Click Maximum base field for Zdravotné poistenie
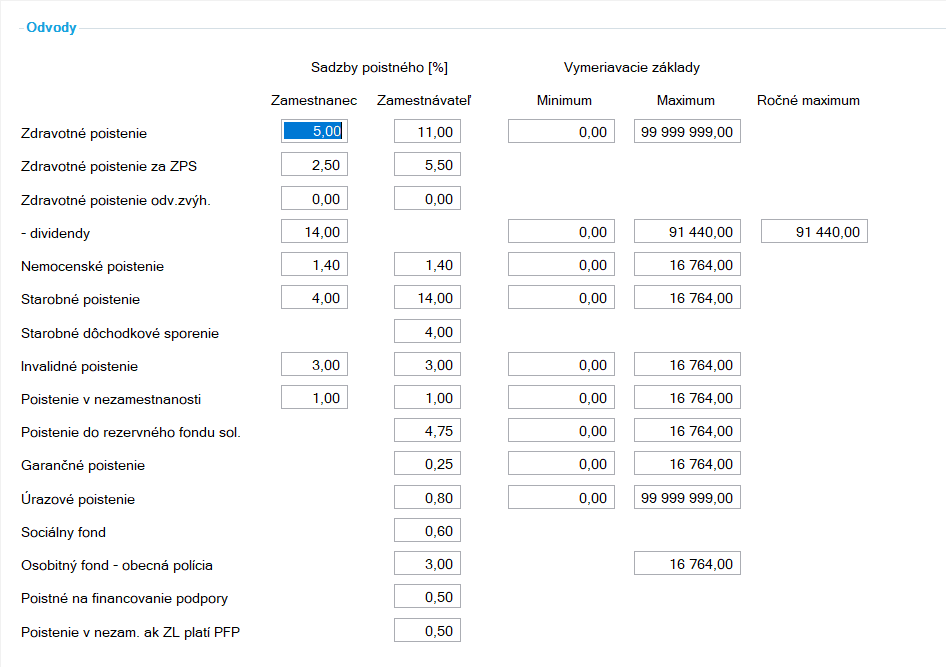The height and width of the screenshot is (667, 946). click(687, 131)
